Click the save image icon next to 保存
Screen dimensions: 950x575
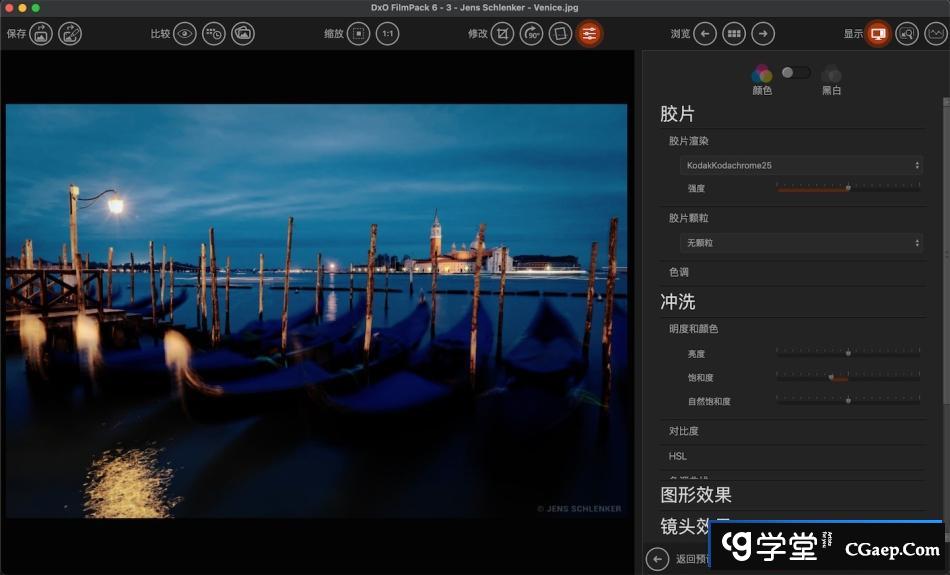pos(41,33)
